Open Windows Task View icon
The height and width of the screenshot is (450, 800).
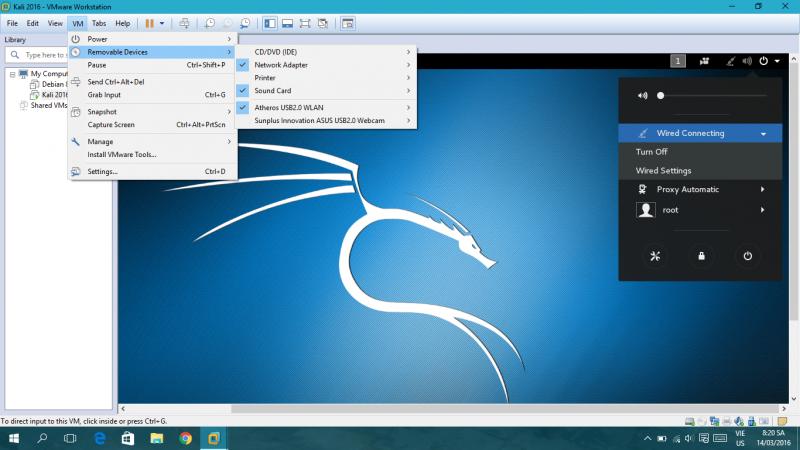70,438
